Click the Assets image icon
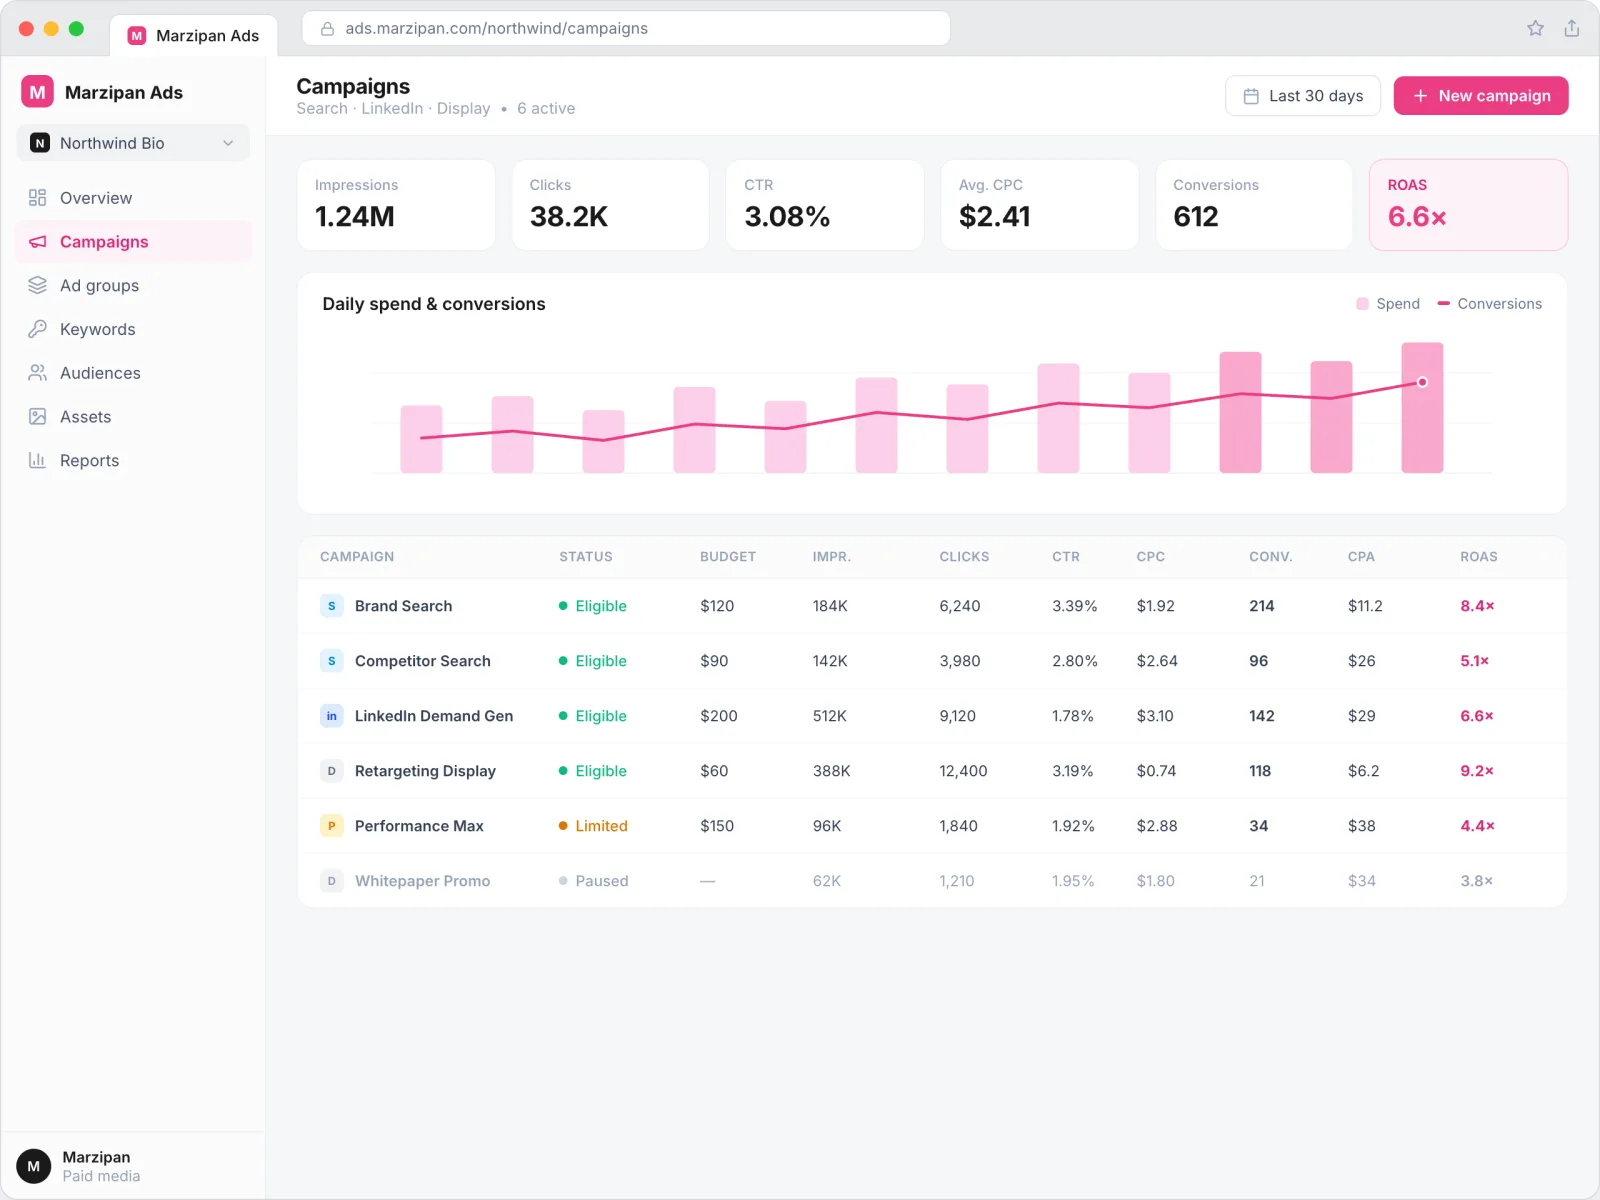The image size is (1600, 1200). point(38,417)
